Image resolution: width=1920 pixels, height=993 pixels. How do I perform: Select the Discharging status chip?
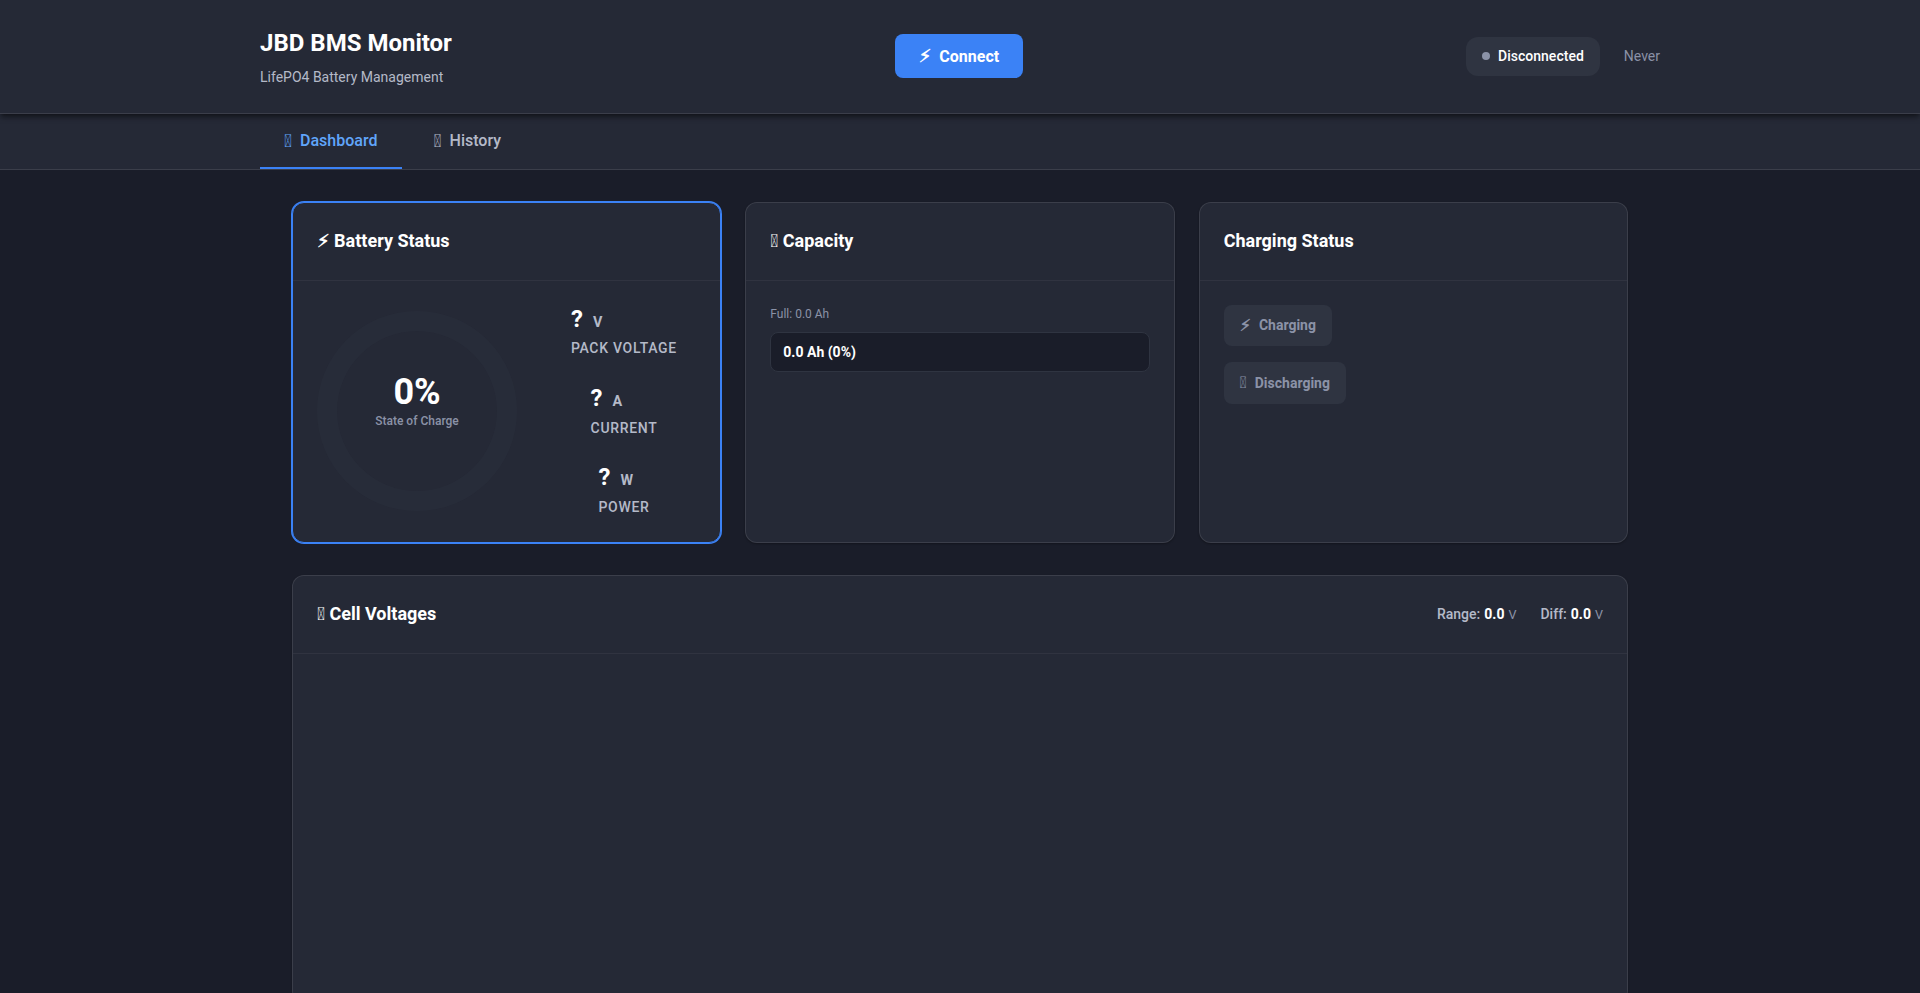(1284, 383)
